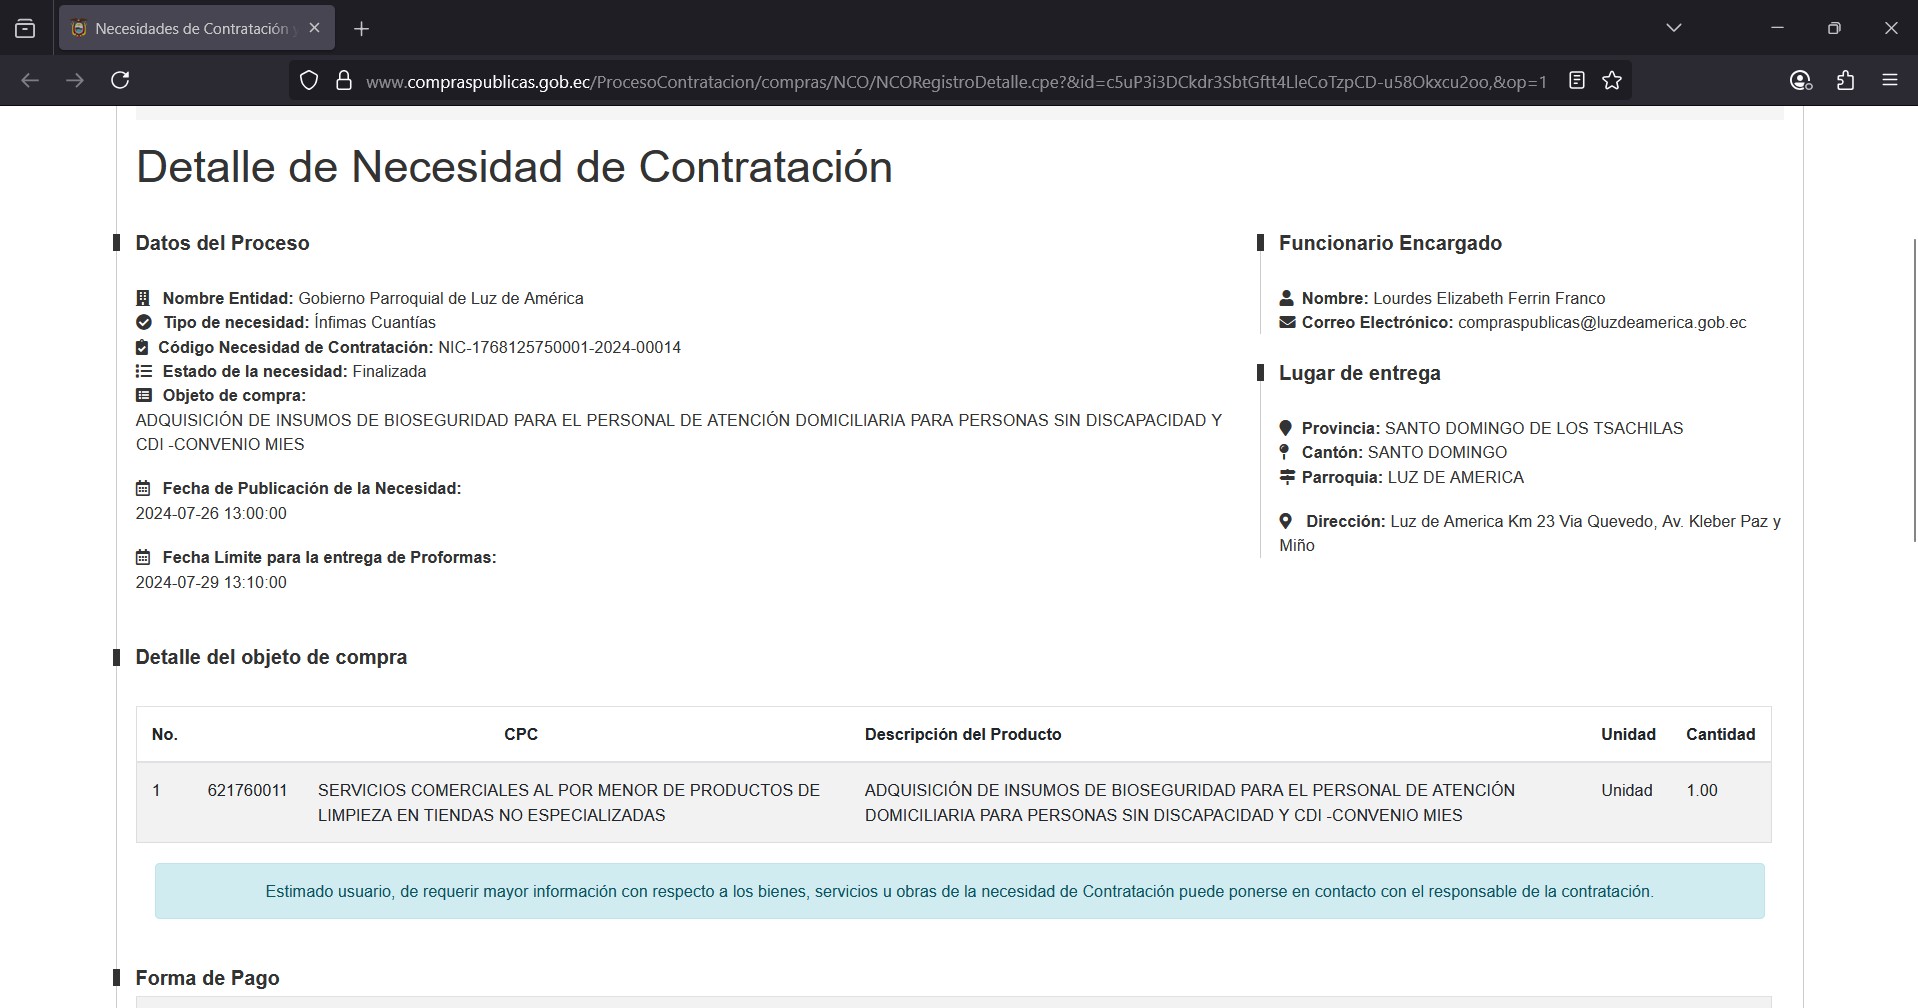This screenshot has width=1918, height=1008.
Task: Click calendar icon beside Fecha de Publicación
Action: tap(143, 488)
